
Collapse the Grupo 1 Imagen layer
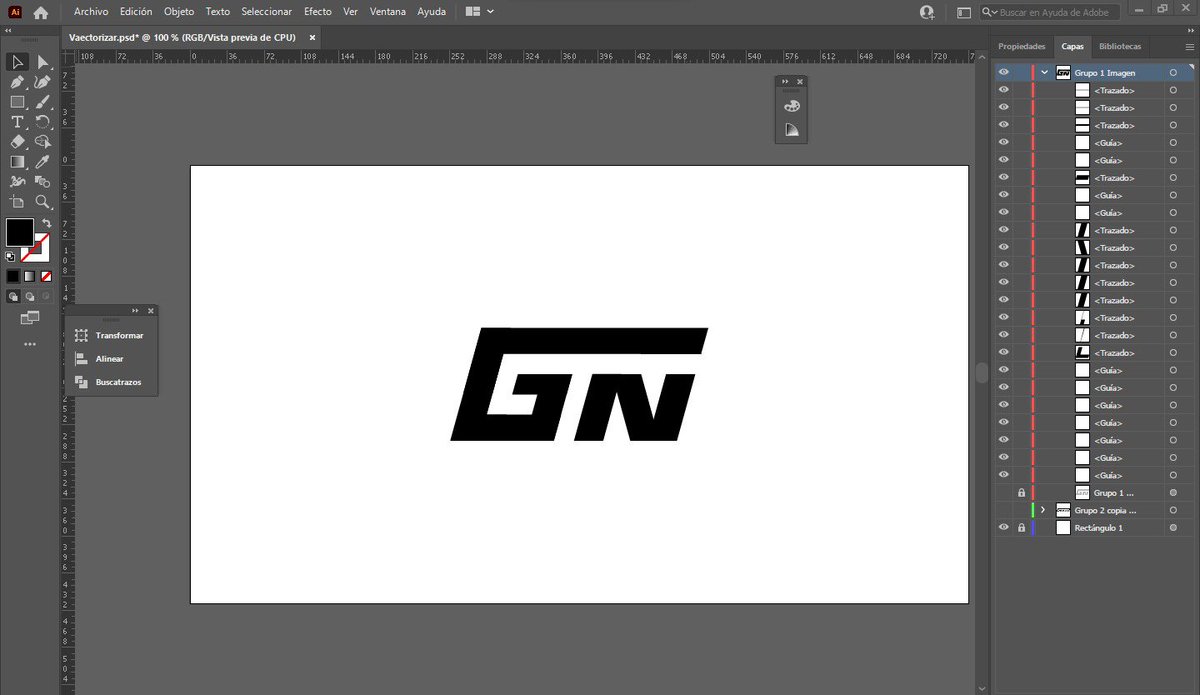[1044, 73]
